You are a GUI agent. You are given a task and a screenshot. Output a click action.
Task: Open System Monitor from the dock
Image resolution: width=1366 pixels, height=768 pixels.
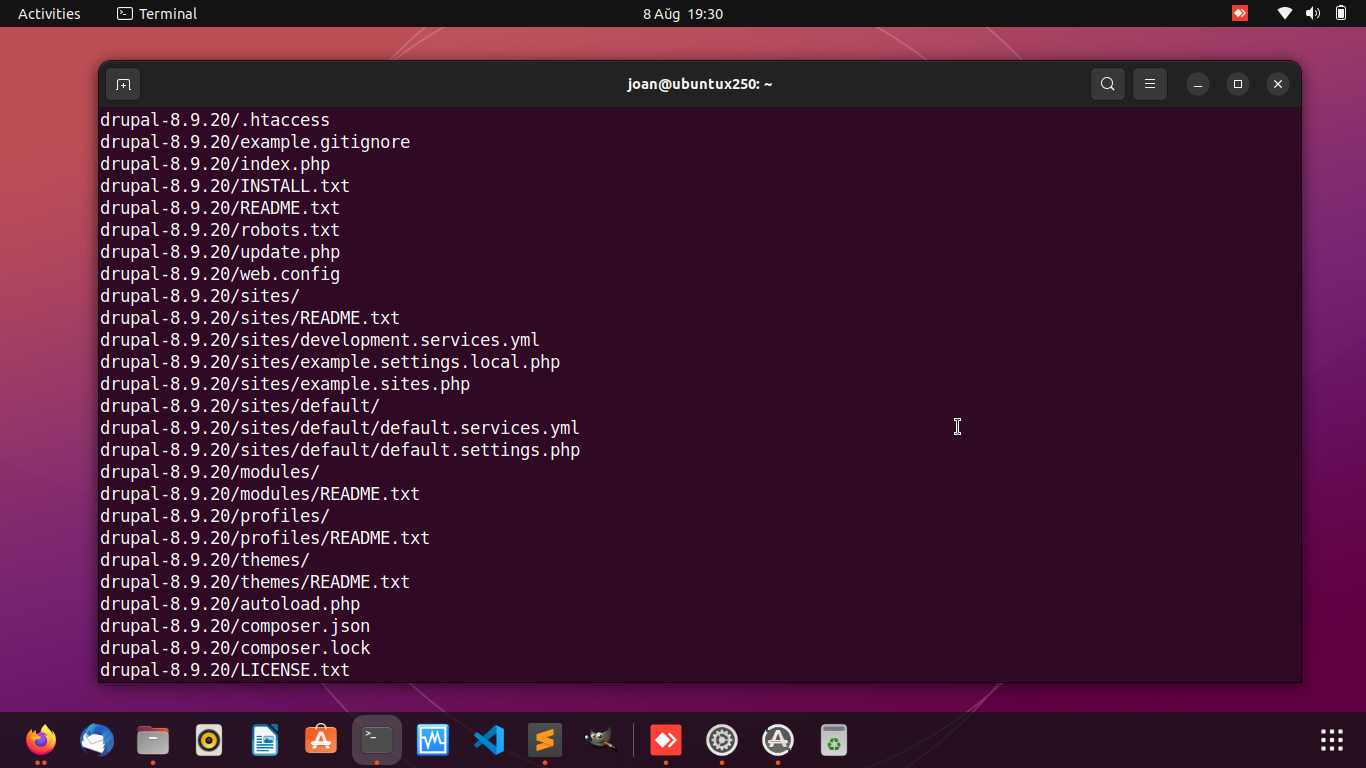point(433,740)
